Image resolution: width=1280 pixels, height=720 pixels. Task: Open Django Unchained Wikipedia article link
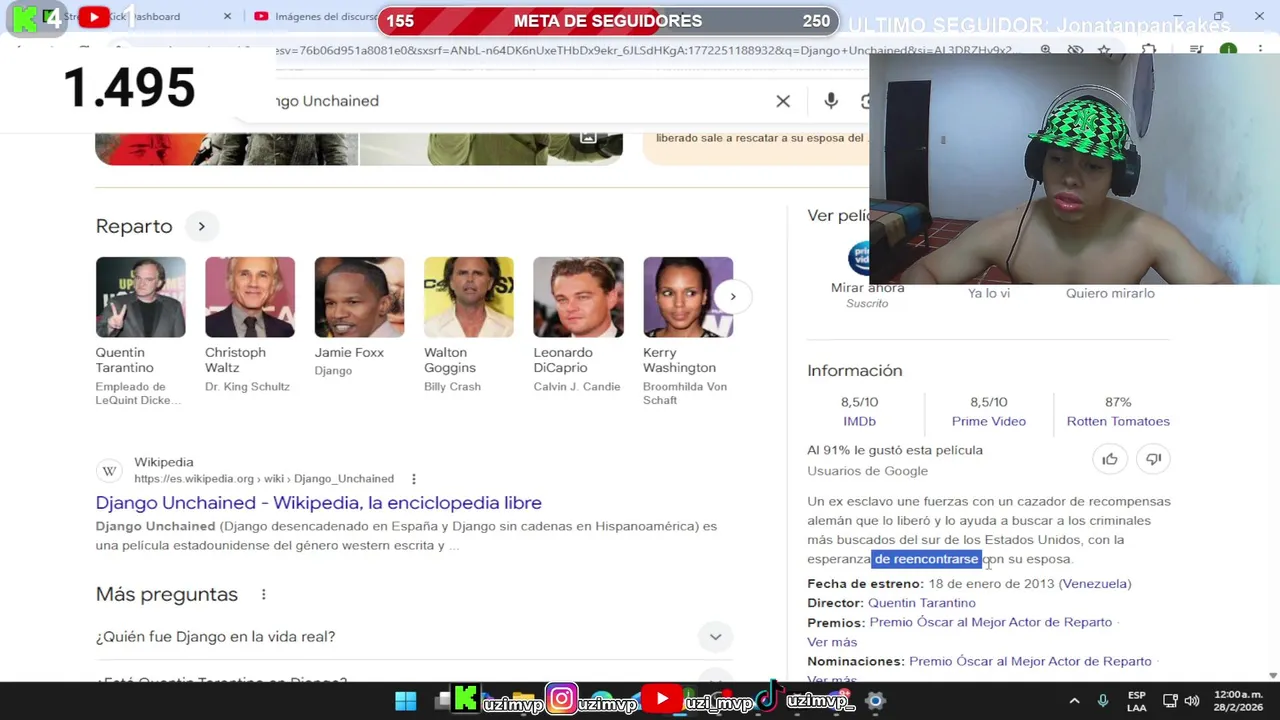pyautogui.click(x=319, y=503)
